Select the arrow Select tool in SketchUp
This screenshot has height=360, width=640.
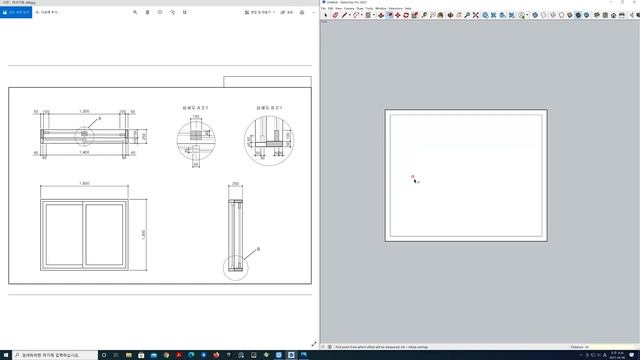[x=325, y=15]
